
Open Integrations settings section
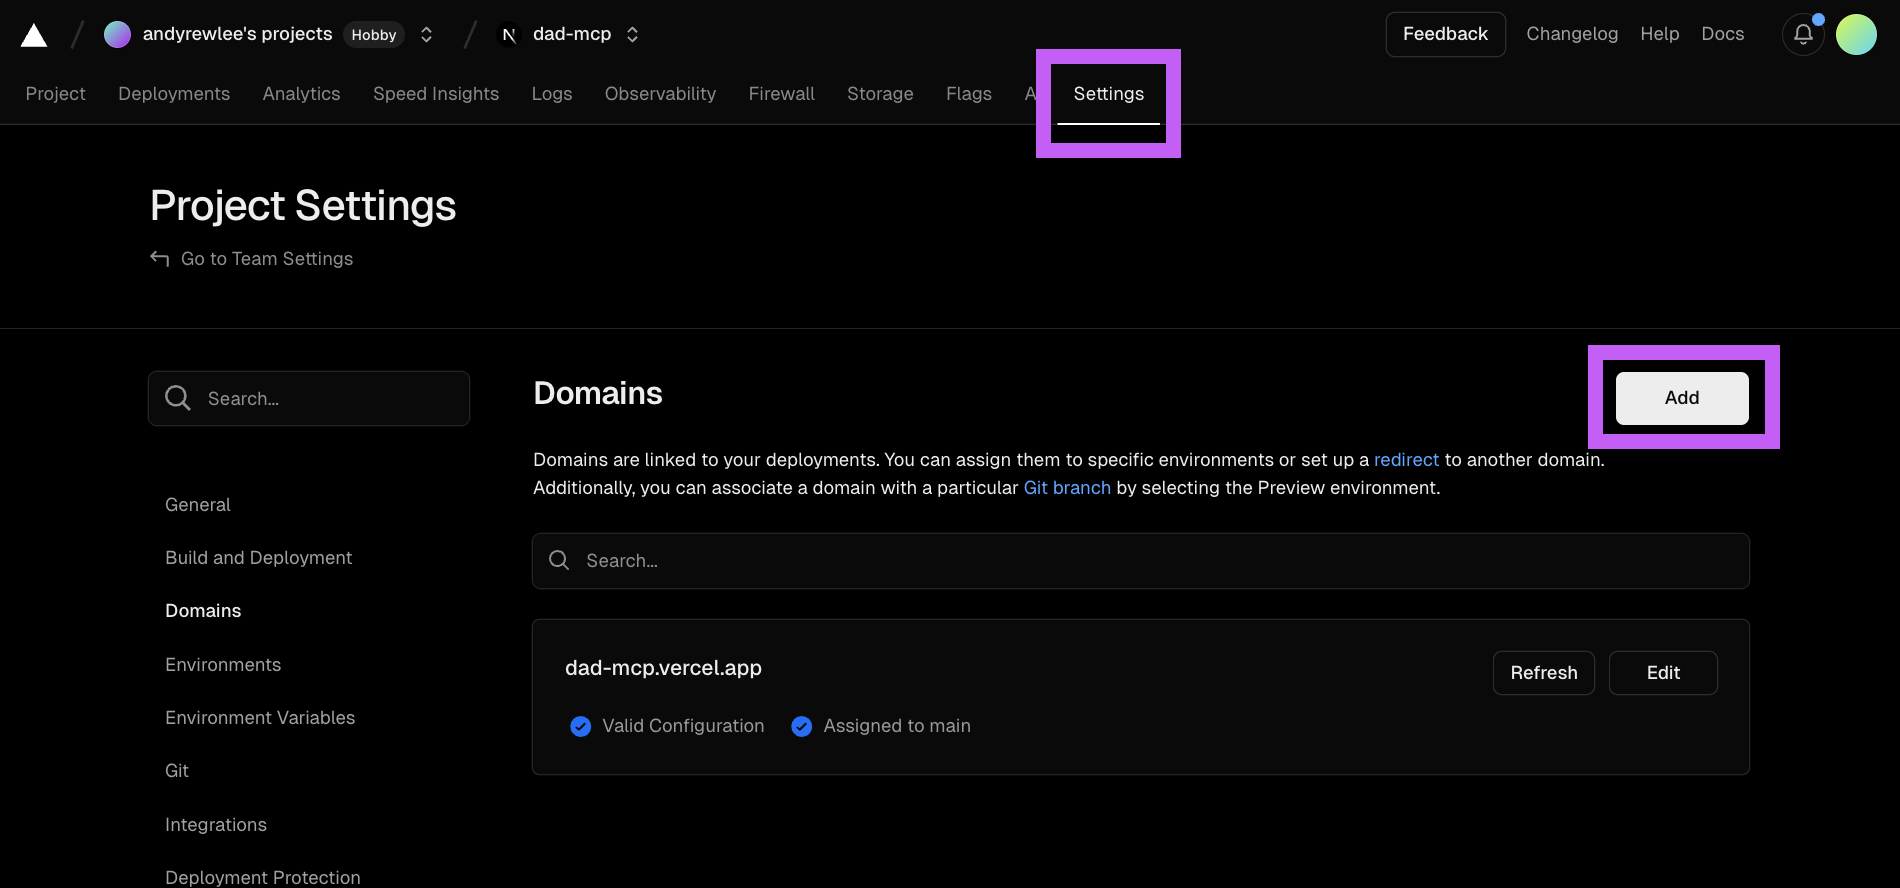216,825
